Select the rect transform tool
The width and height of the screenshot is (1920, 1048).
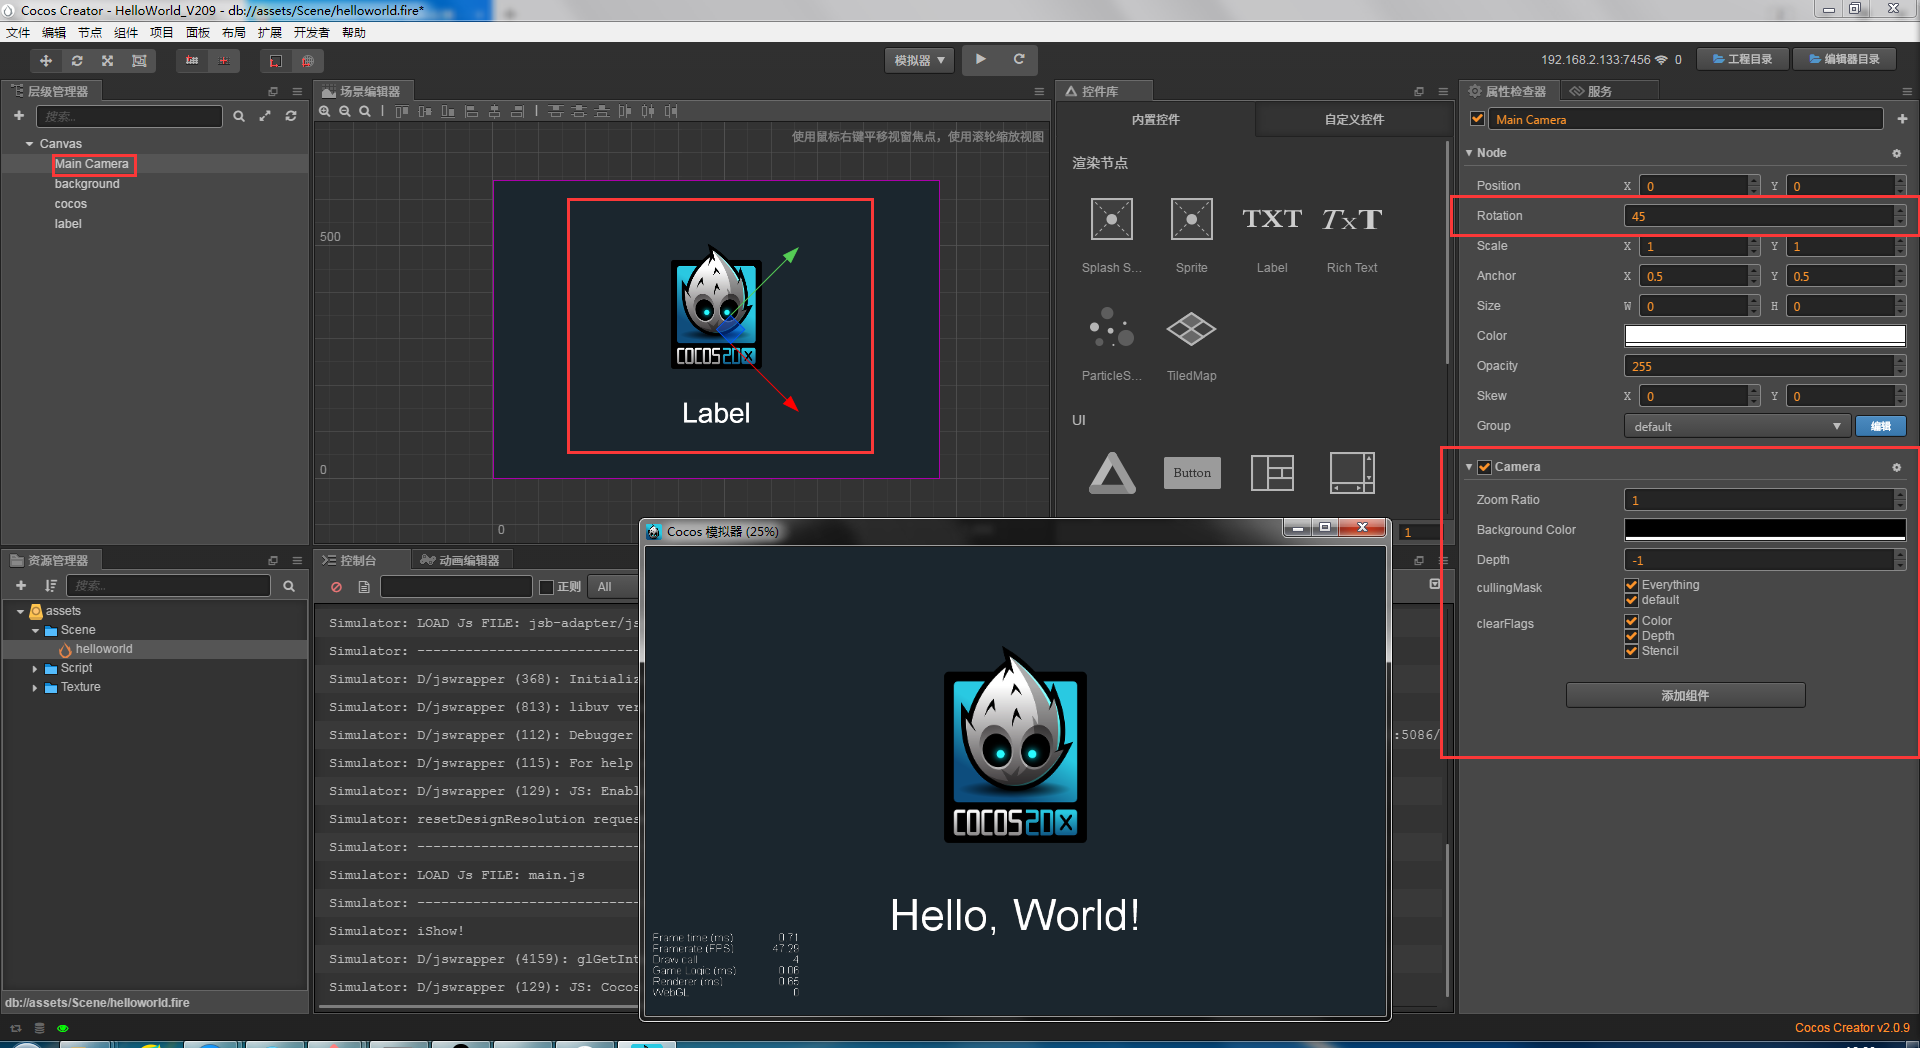139,61
